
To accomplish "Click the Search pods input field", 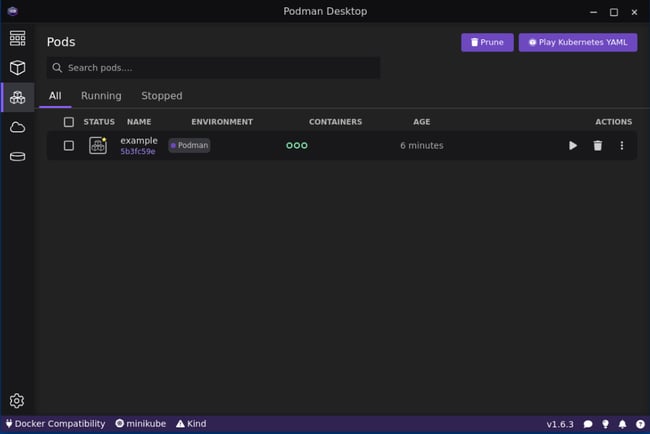I will click(x=213, y=68).
